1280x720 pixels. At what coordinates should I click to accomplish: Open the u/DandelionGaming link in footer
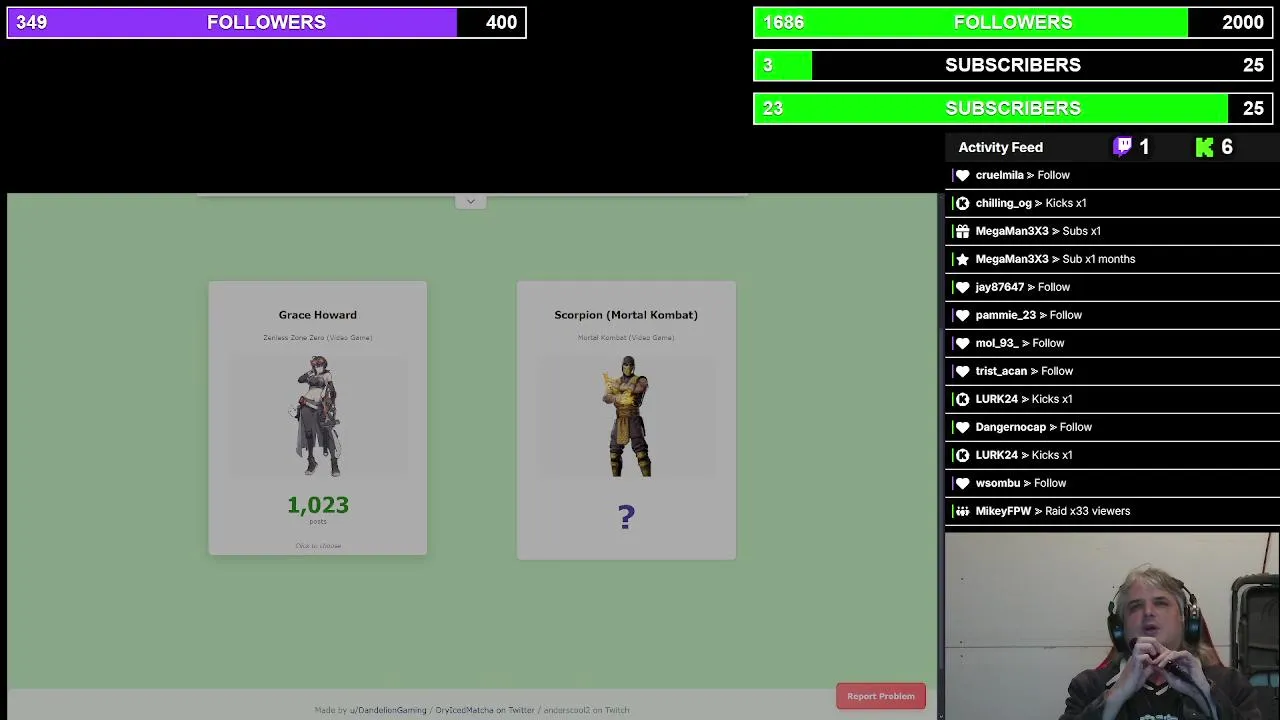tap(388, 710)
